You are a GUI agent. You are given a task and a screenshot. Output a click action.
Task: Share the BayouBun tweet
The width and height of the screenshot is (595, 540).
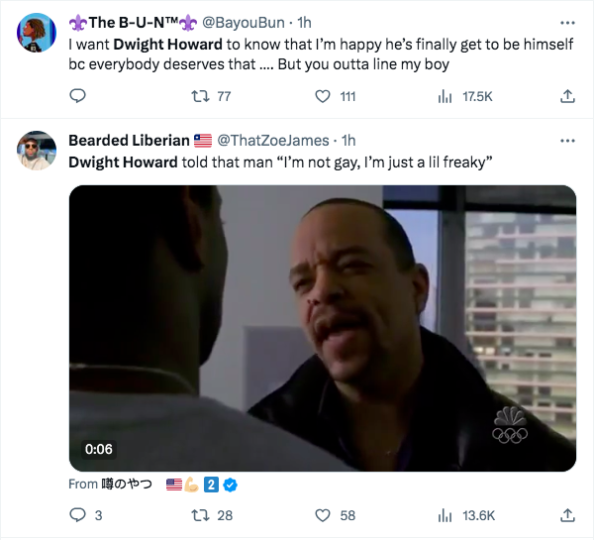click(x=567, y=96)
